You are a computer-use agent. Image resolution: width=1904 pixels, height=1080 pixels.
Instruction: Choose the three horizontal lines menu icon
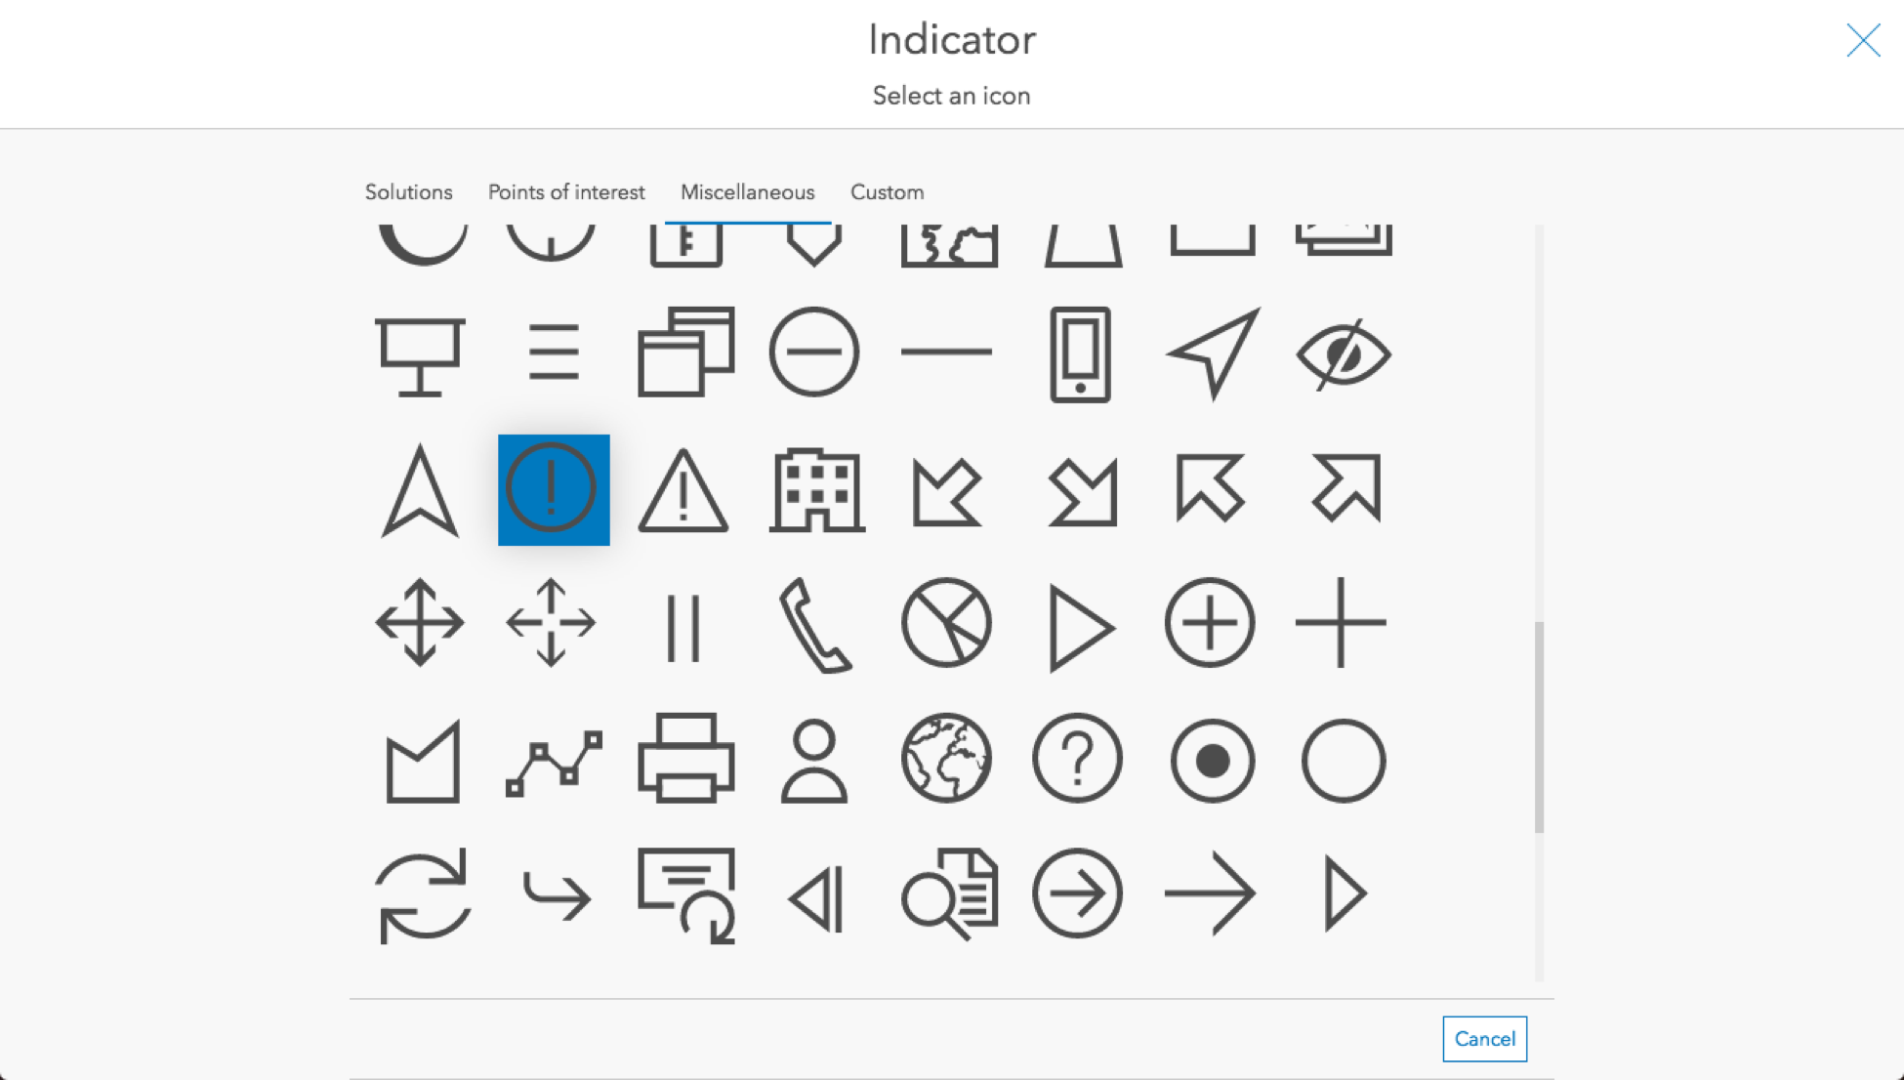553,352
